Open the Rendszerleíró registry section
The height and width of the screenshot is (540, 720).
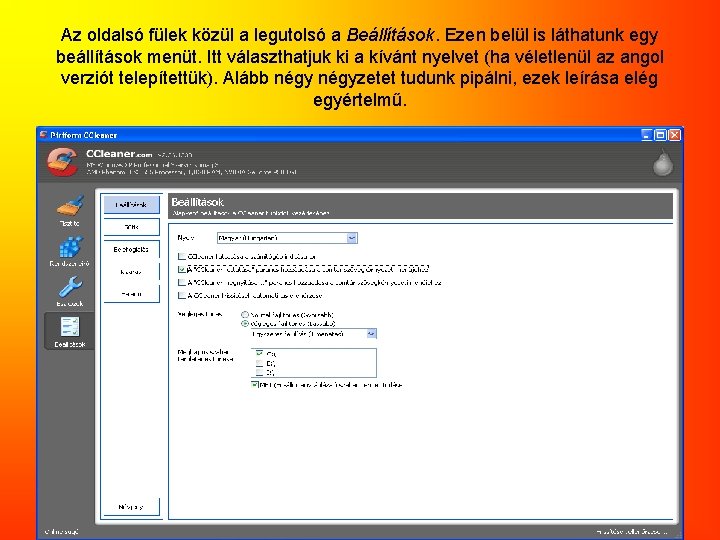point(70,251)
